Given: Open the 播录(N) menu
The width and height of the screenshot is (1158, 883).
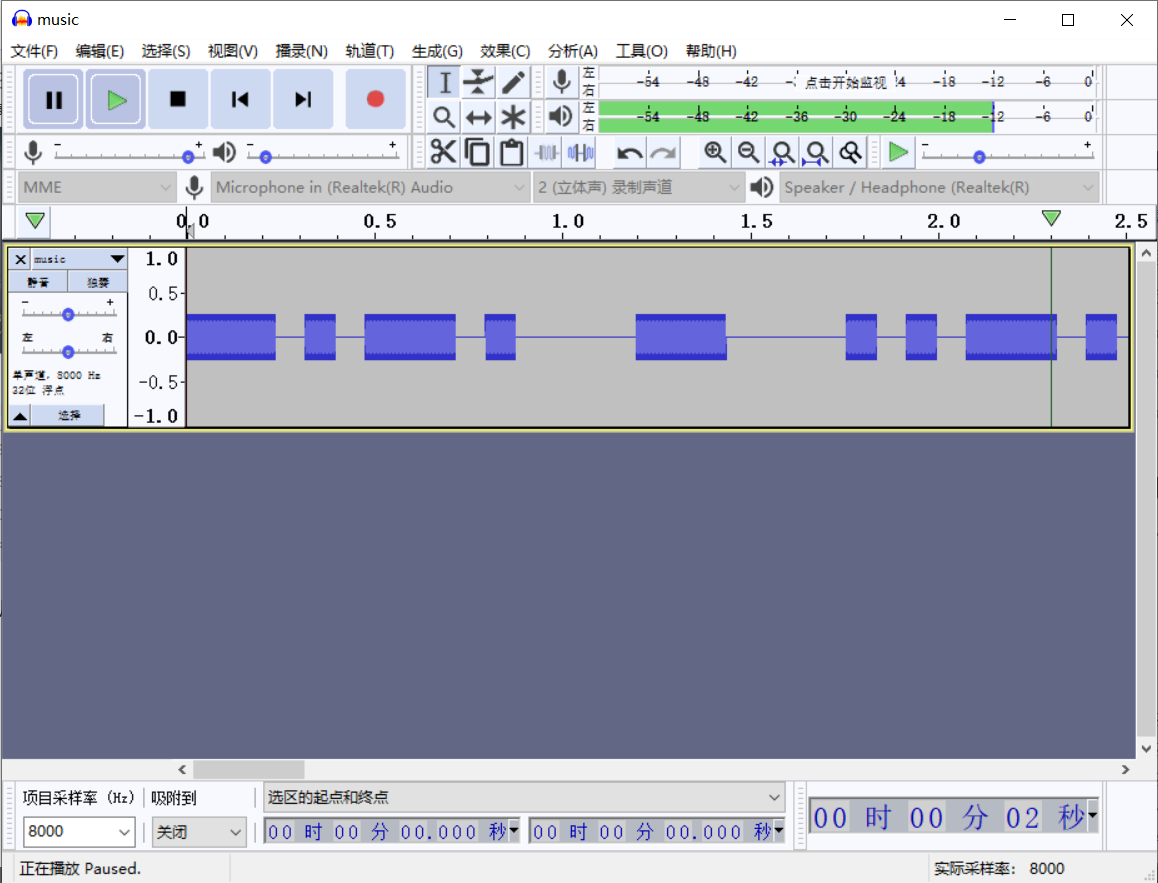Looking at the screenshot, I should [x=301, y=51].
